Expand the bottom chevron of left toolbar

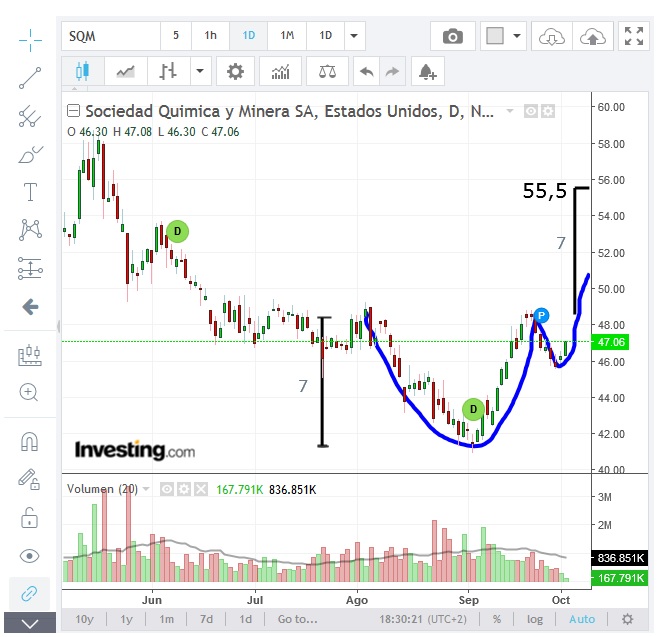click(x=30, y=623)
